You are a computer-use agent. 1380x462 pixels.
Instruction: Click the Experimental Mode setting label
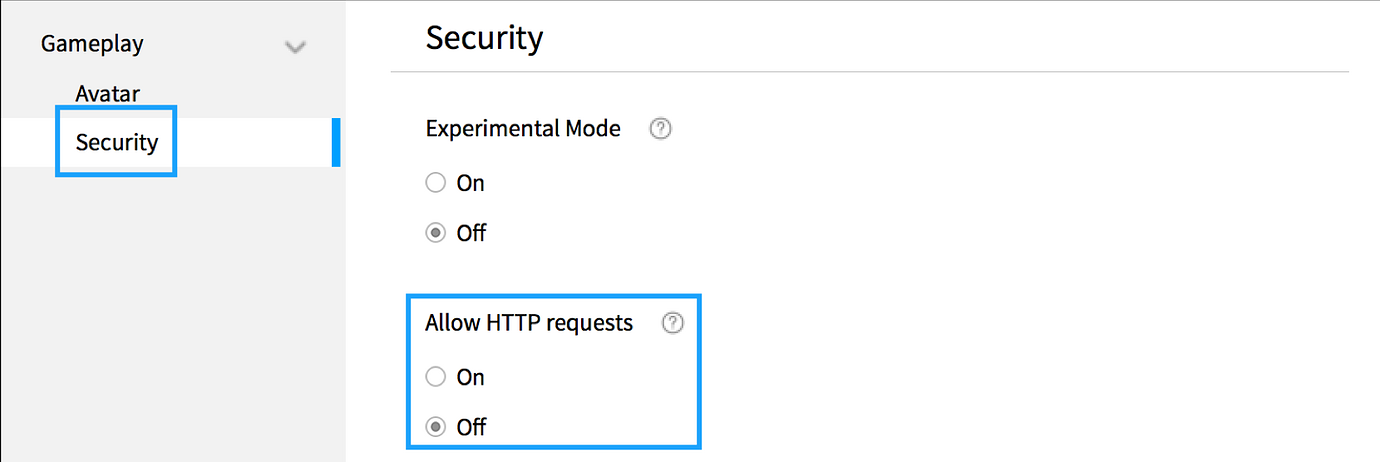pyautogui.click(x=523, y=129)
